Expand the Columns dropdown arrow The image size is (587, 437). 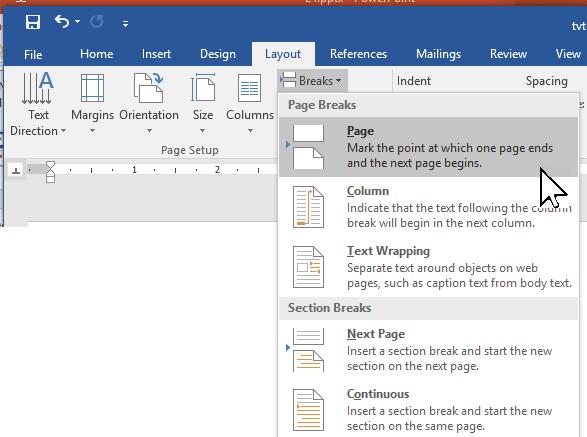(250, 131)
